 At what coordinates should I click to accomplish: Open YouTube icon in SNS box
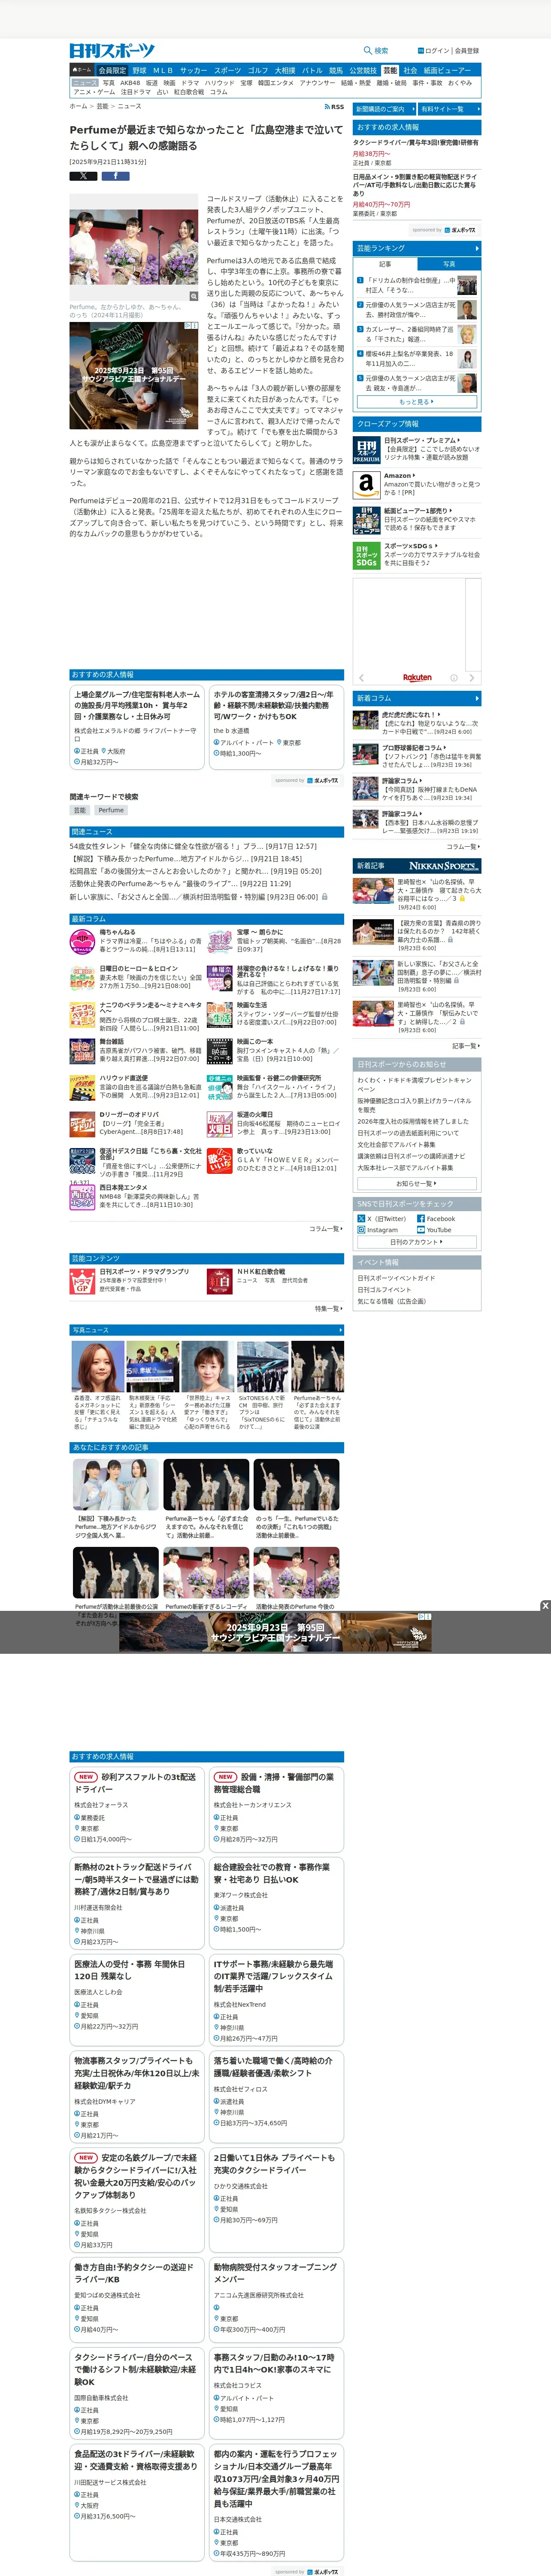point(421,1230)
